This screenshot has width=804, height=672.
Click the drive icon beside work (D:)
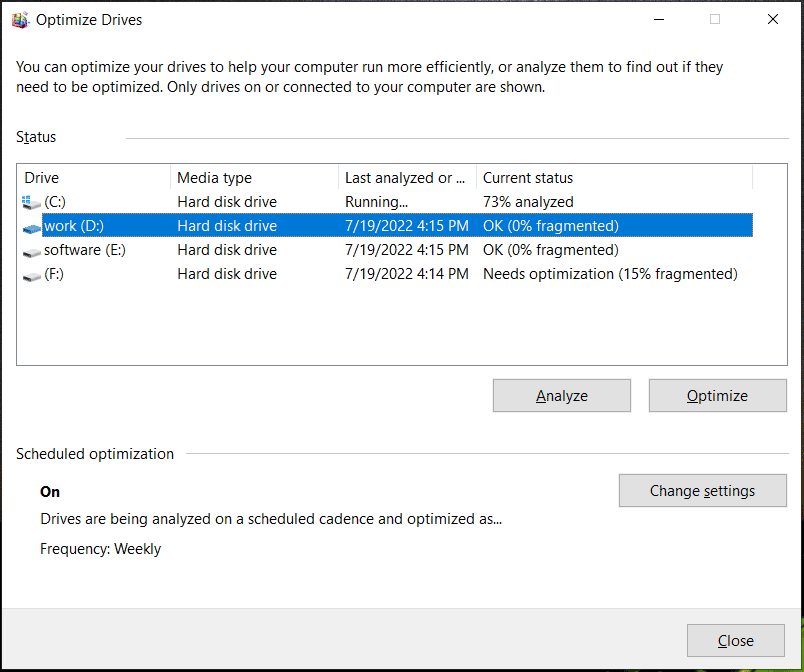(x=31, y=225)
